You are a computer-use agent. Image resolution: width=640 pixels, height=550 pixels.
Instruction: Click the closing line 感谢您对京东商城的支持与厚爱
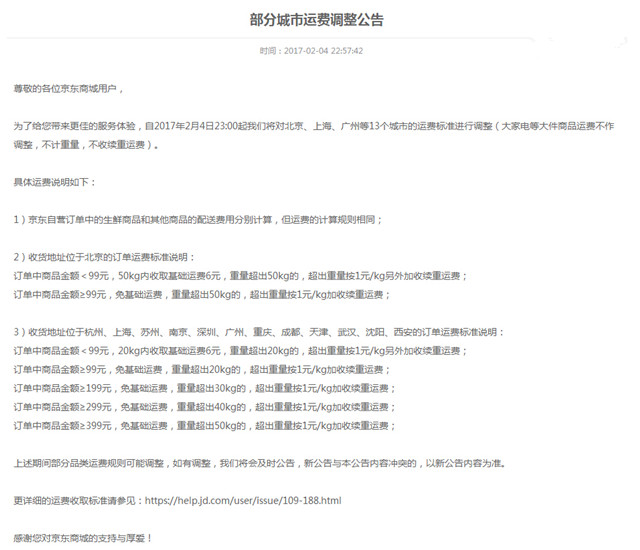(83, 538)
